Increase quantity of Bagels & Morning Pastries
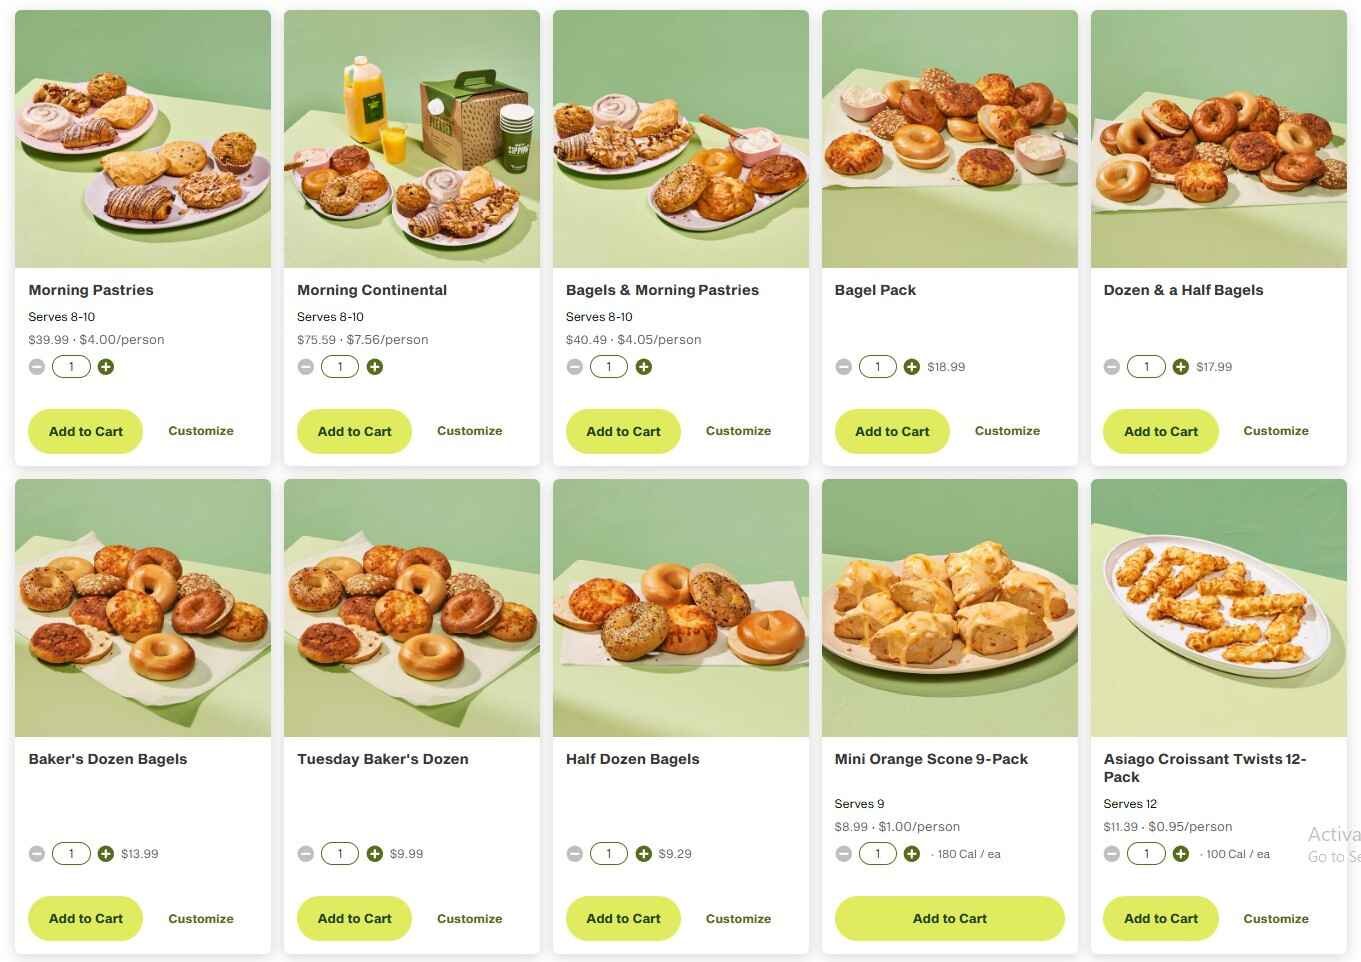The height and width of the screenshot is (962, 1361). (643, 366)
